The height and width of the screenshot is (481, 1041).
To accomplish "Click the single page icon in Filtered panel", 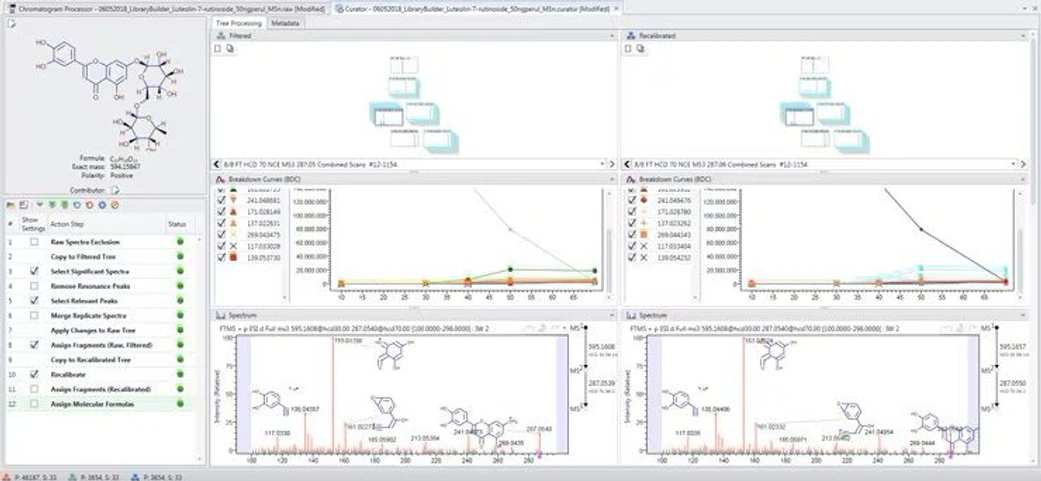I will click(x=218, y=48).
